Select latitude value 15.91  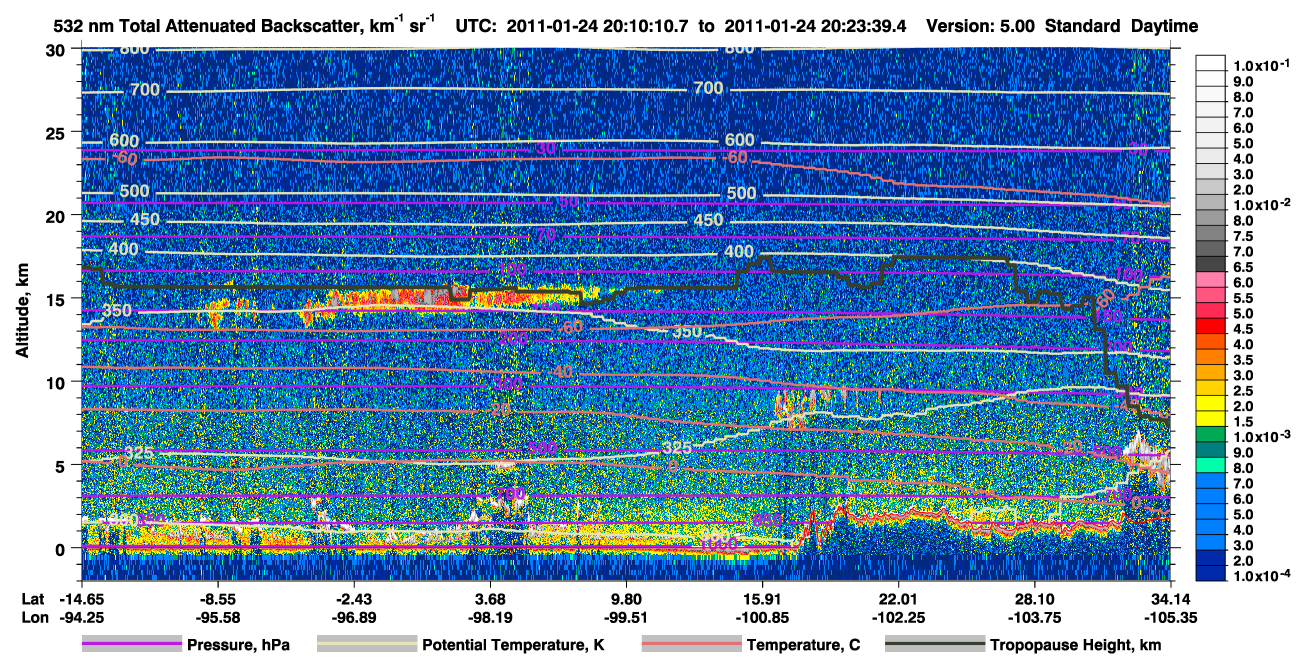tap(762, 598)
